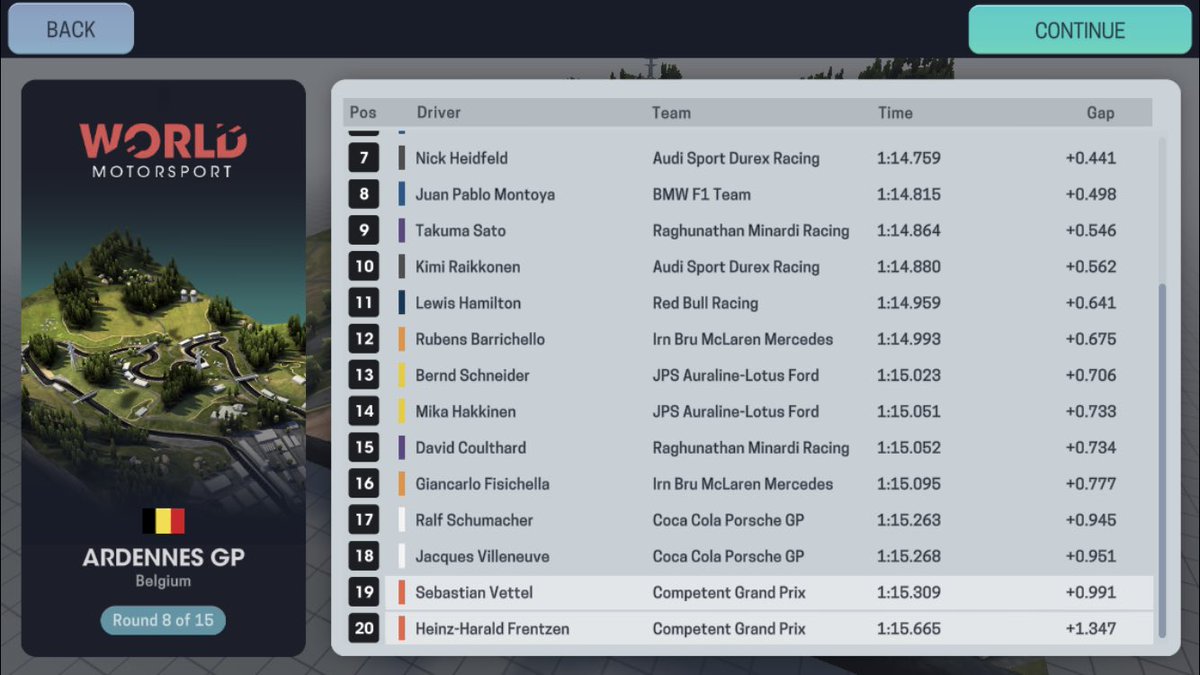
Task: Click the BACK button
Action: point(71,29)
